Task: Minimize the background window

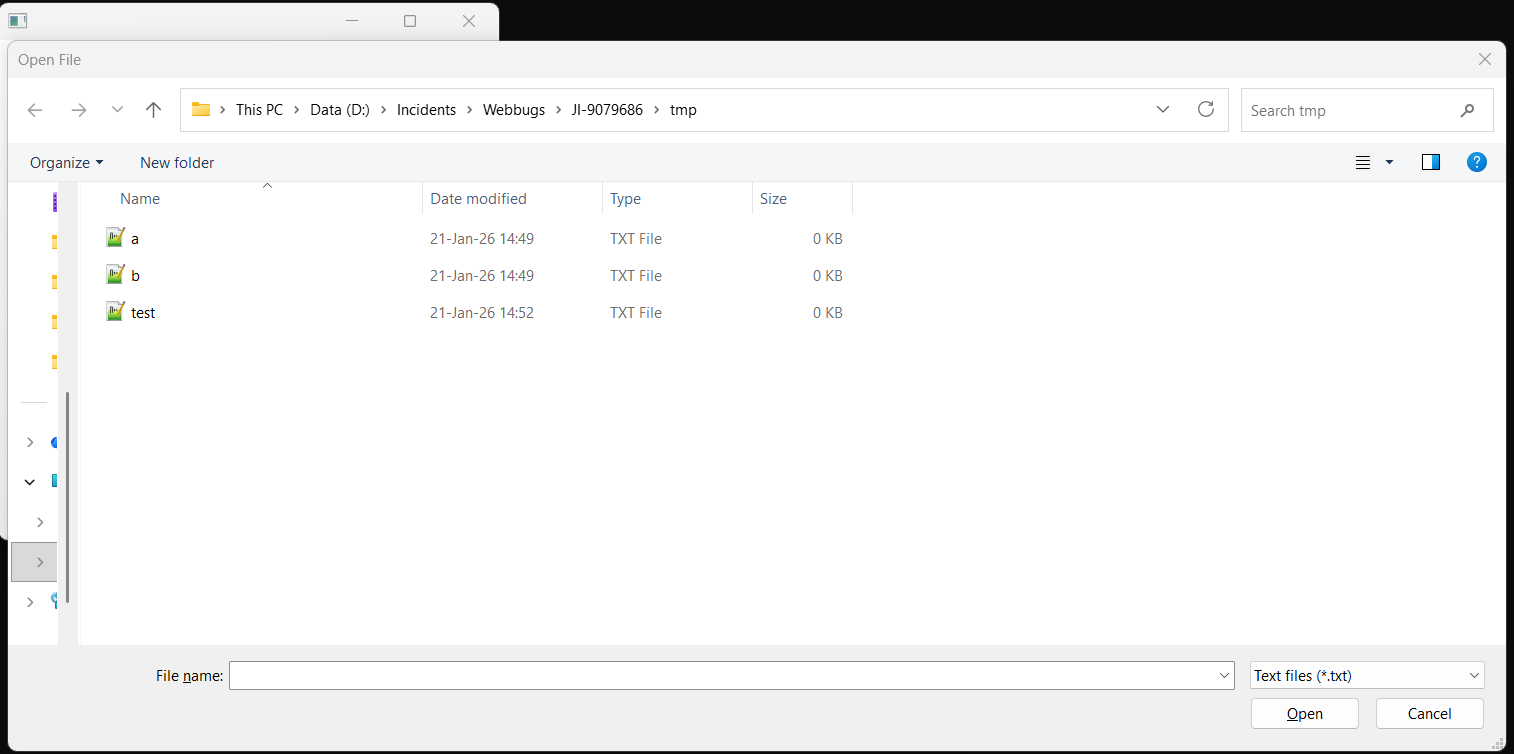Action: (351, 21)
